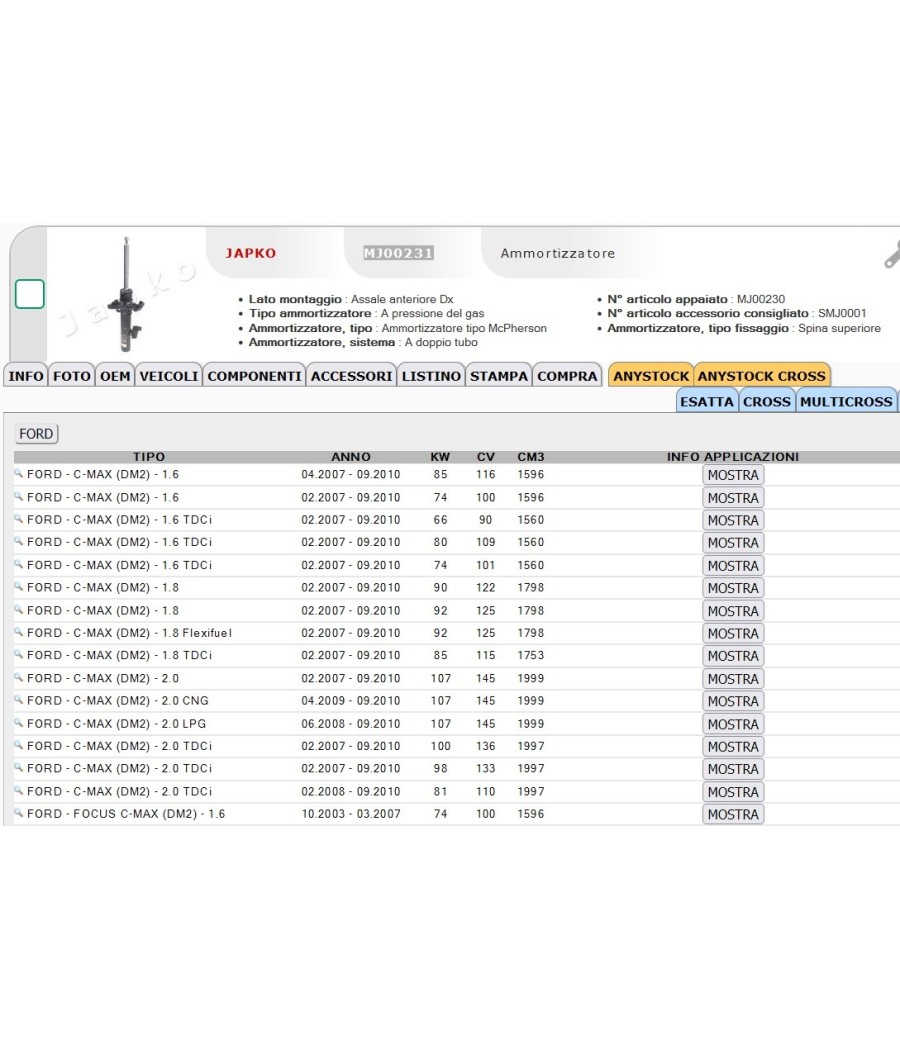Click magnifier icon for C-MAX 2.0 TDCi 110 CV row
Viewport: 900px width, 1050px height.
click(x=19, y=791)
